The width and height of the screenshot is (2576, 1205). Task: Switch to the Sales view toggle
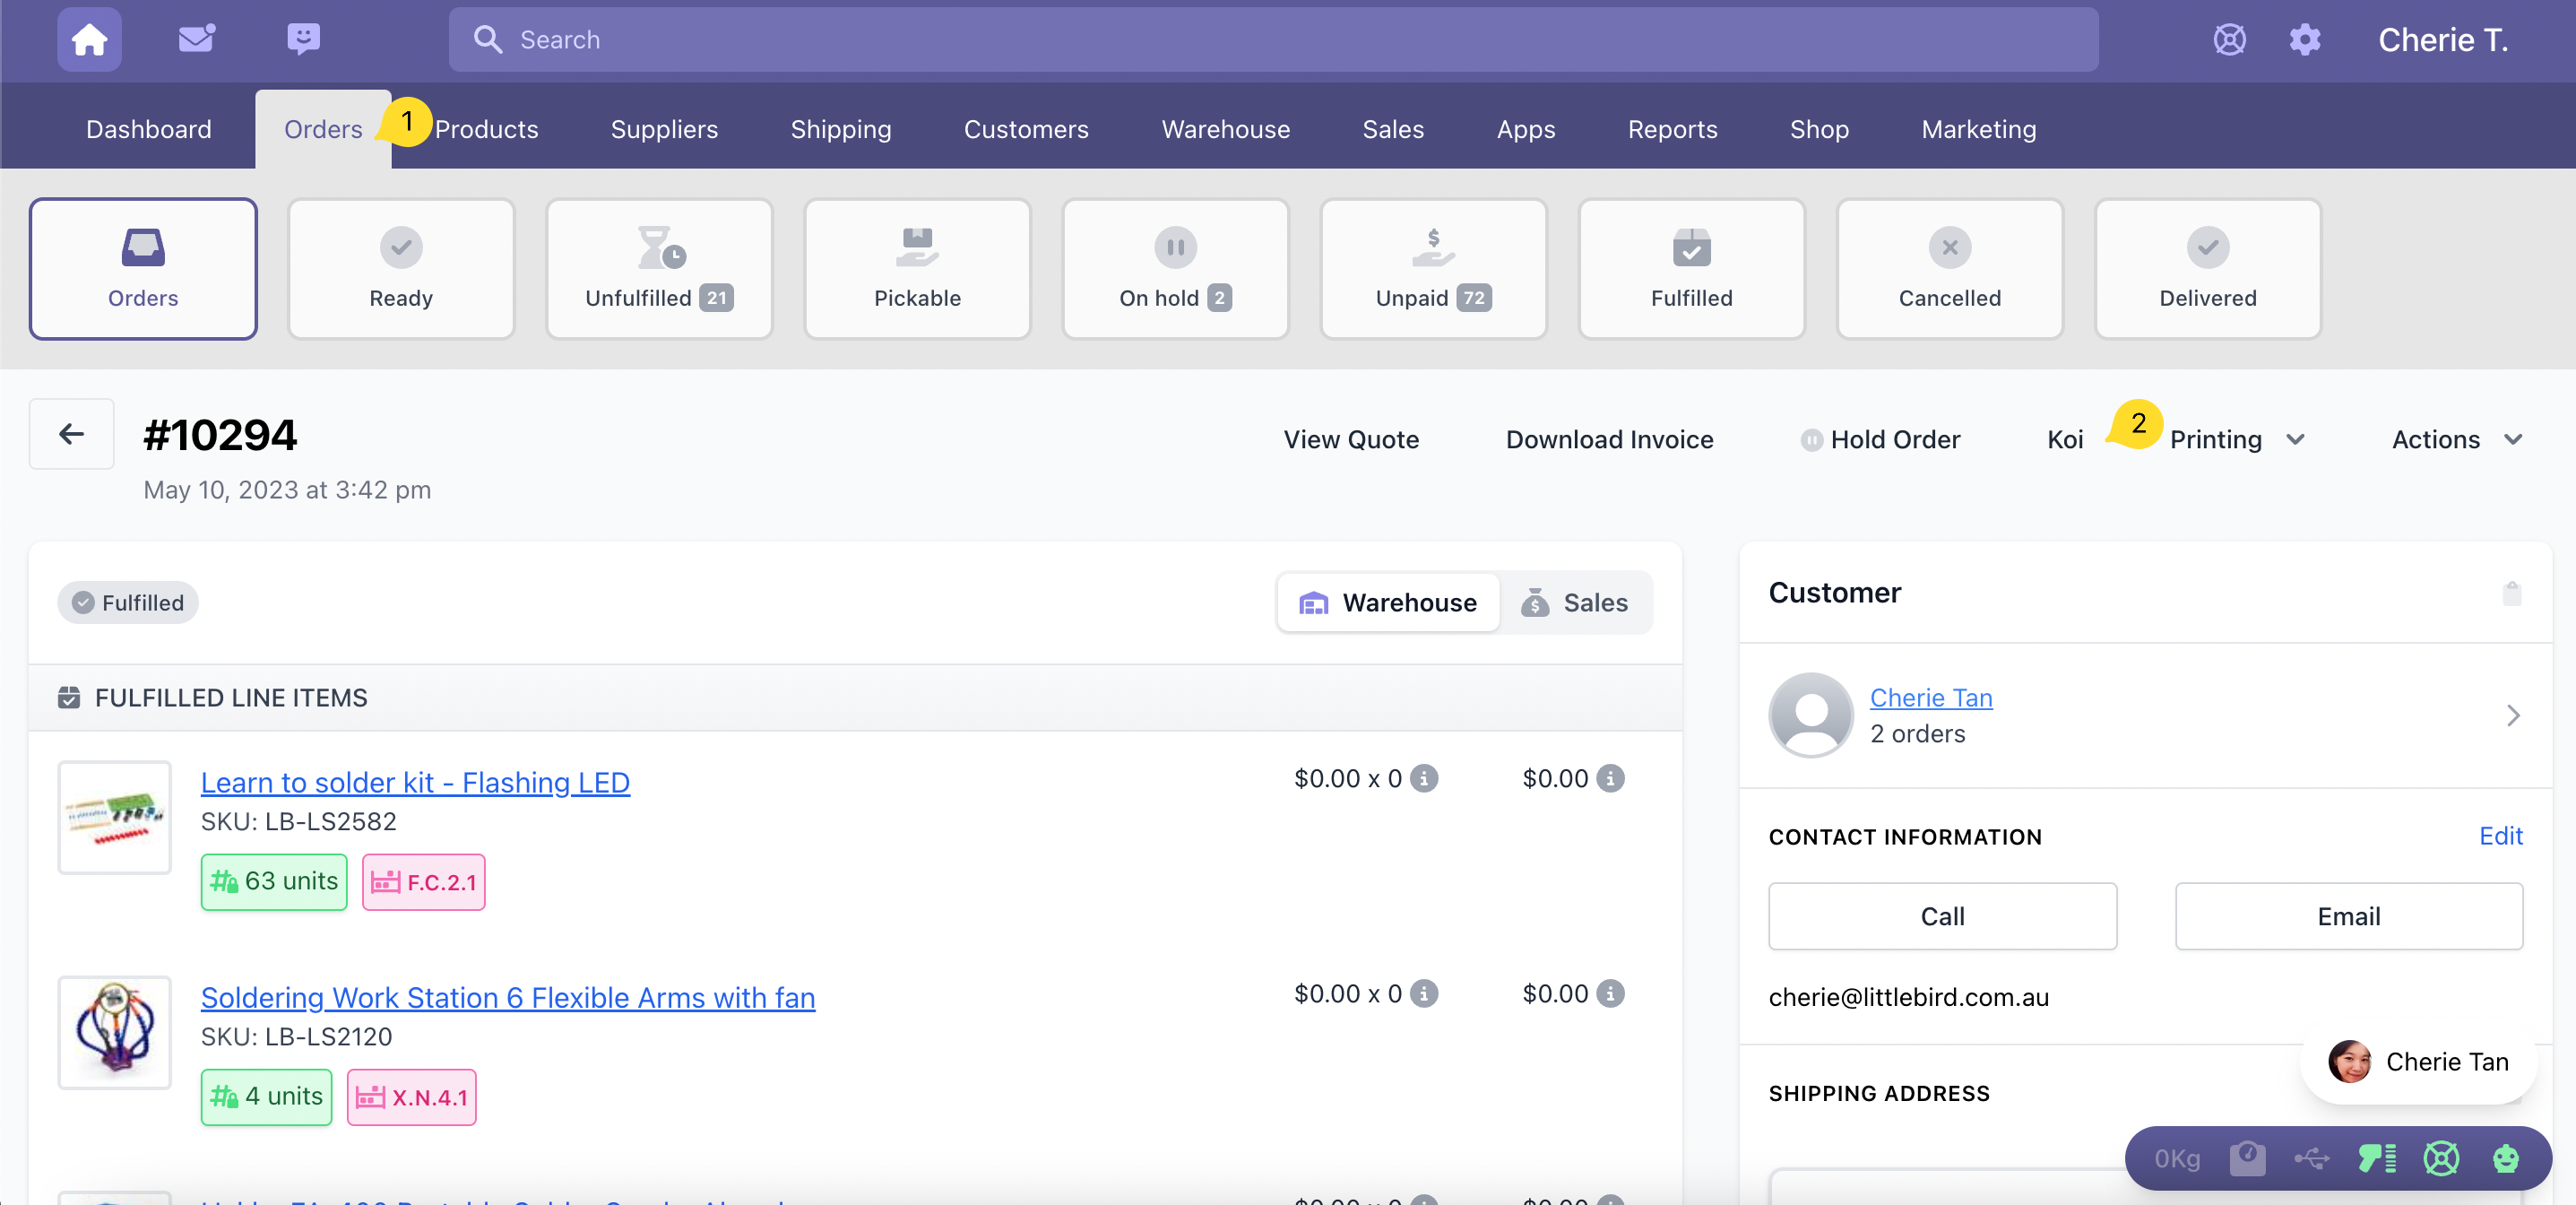coord(1575,602)
